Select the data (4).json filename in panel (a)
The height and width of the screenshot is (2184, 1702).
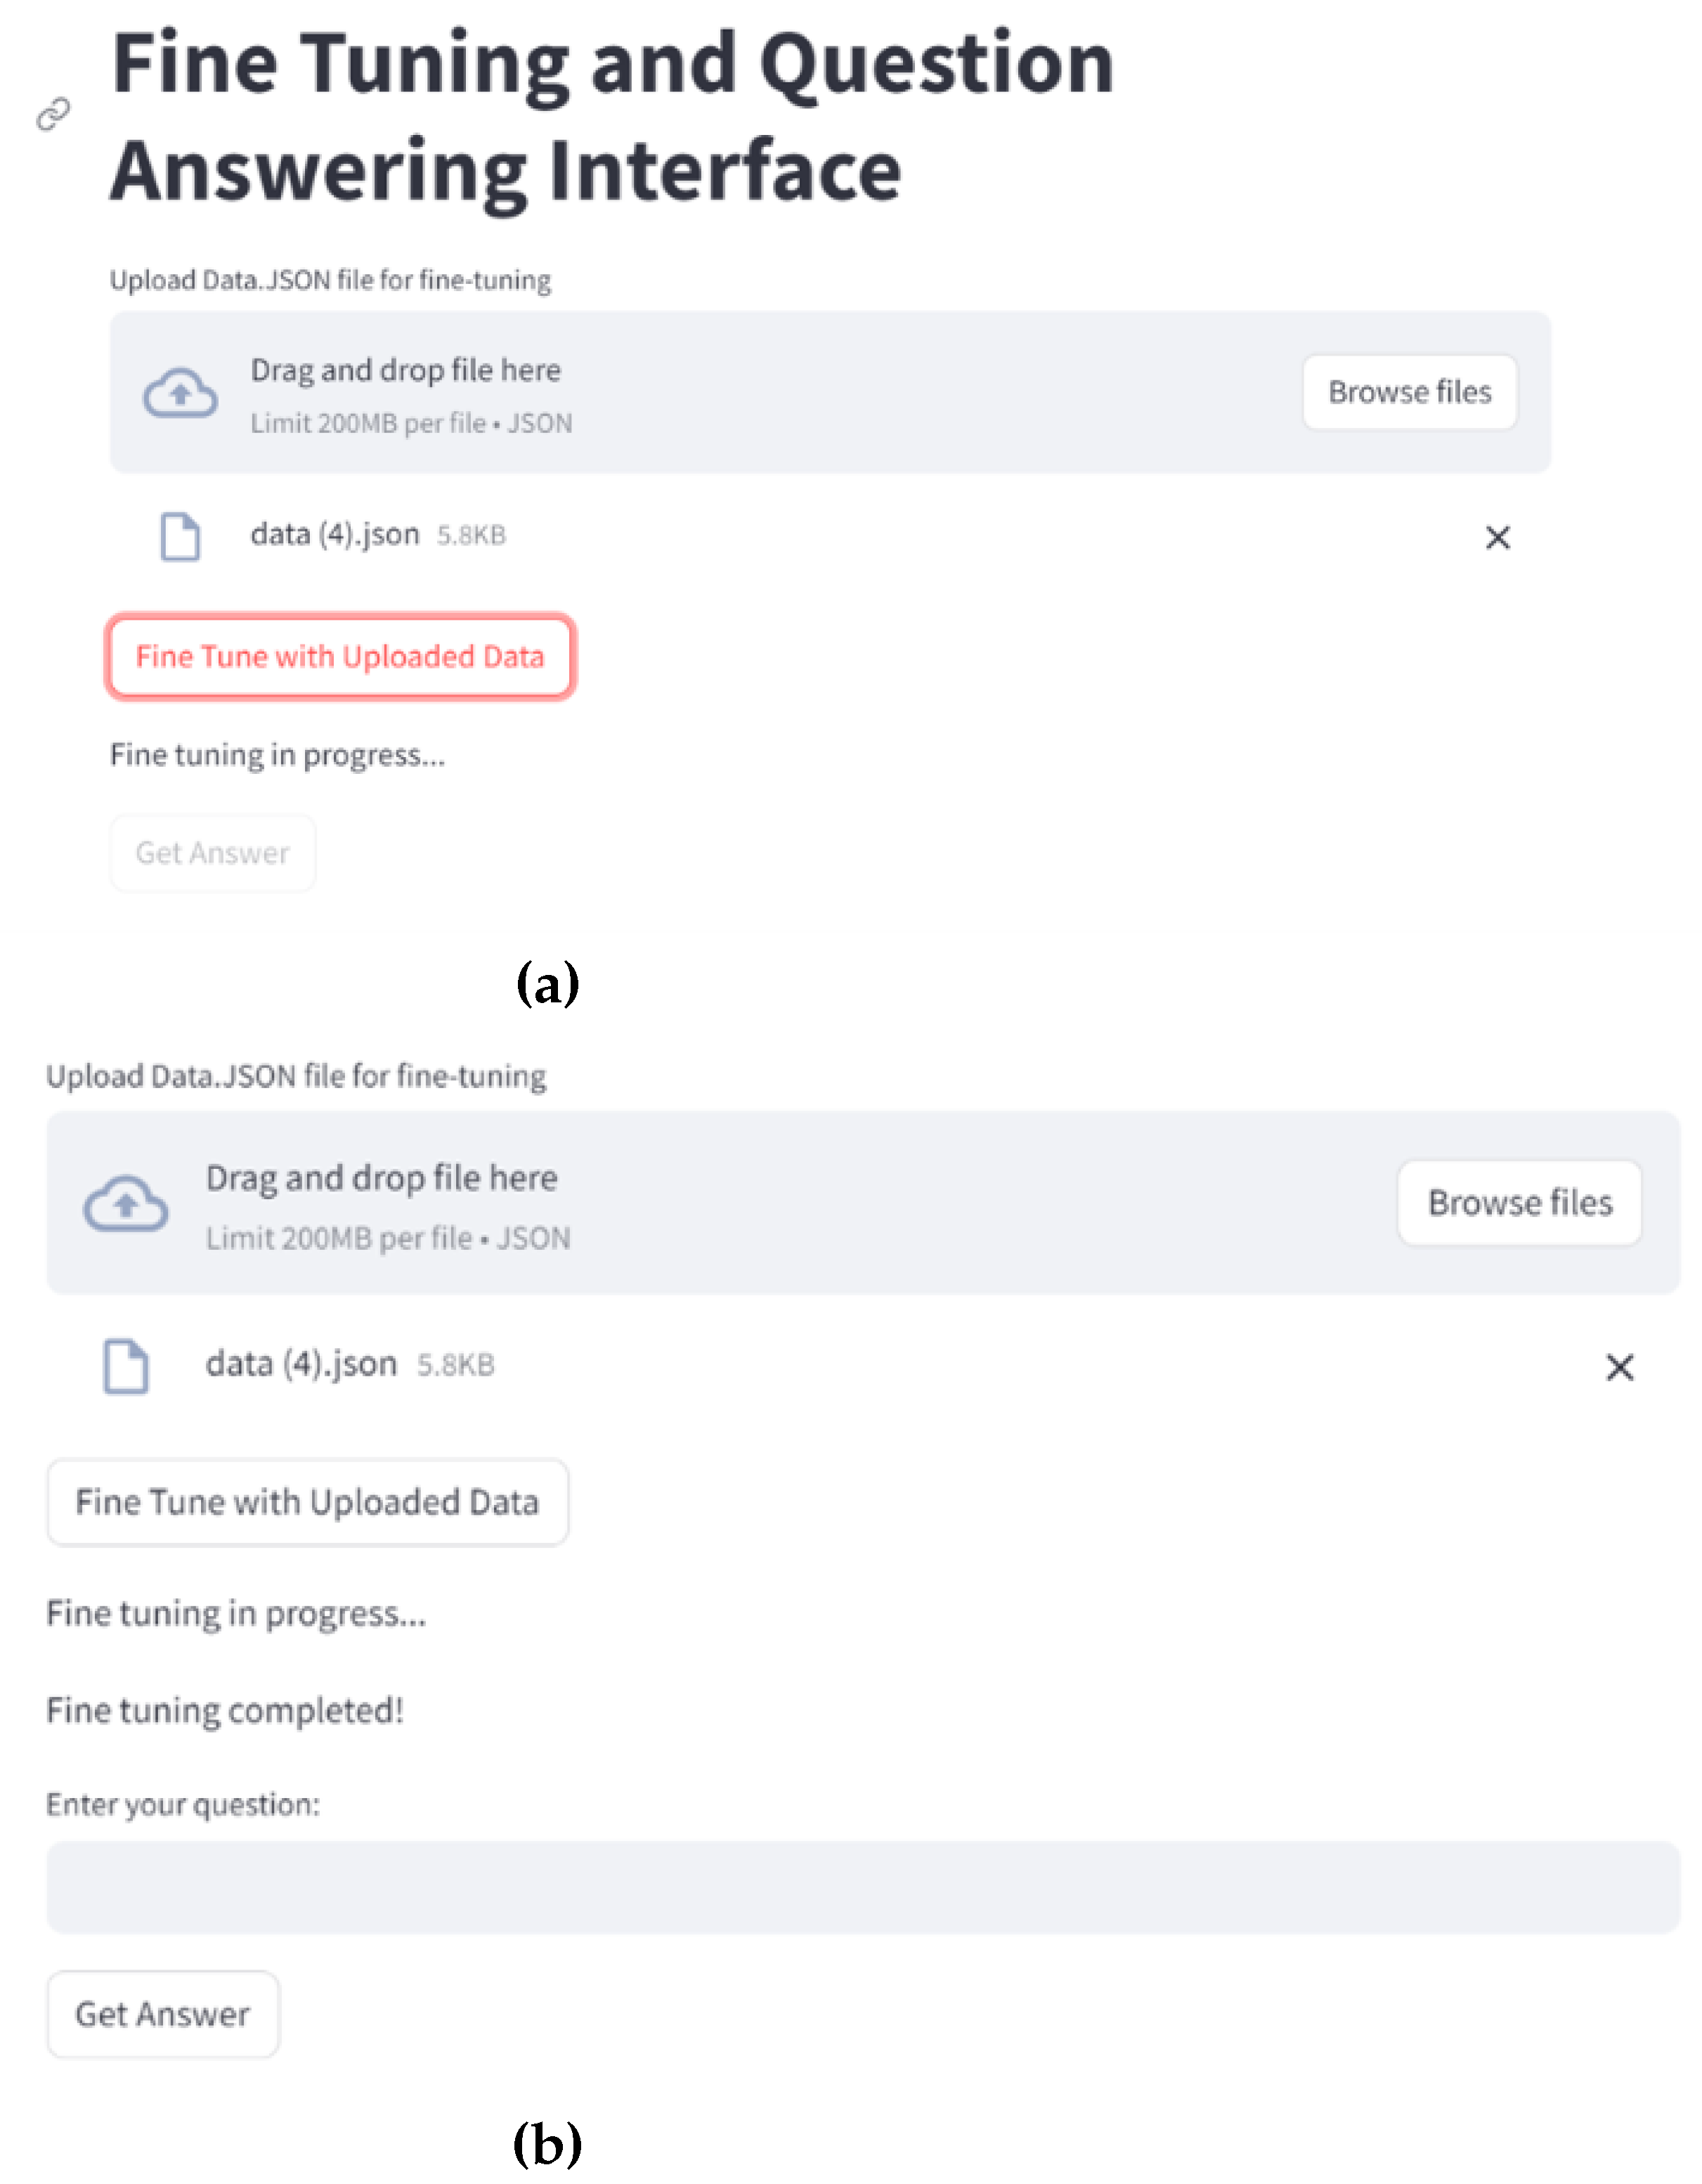point(335,535)
